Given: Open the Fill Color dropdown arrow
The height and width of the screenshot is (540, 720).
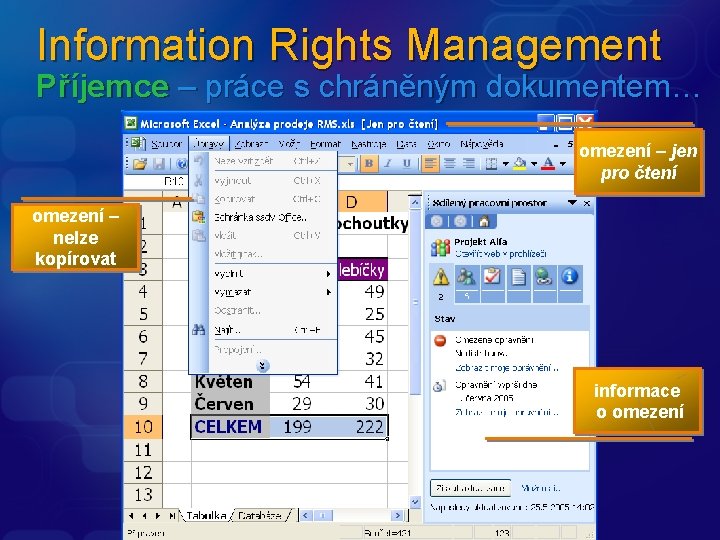Looking at the screenshot, I should point(534,164).
